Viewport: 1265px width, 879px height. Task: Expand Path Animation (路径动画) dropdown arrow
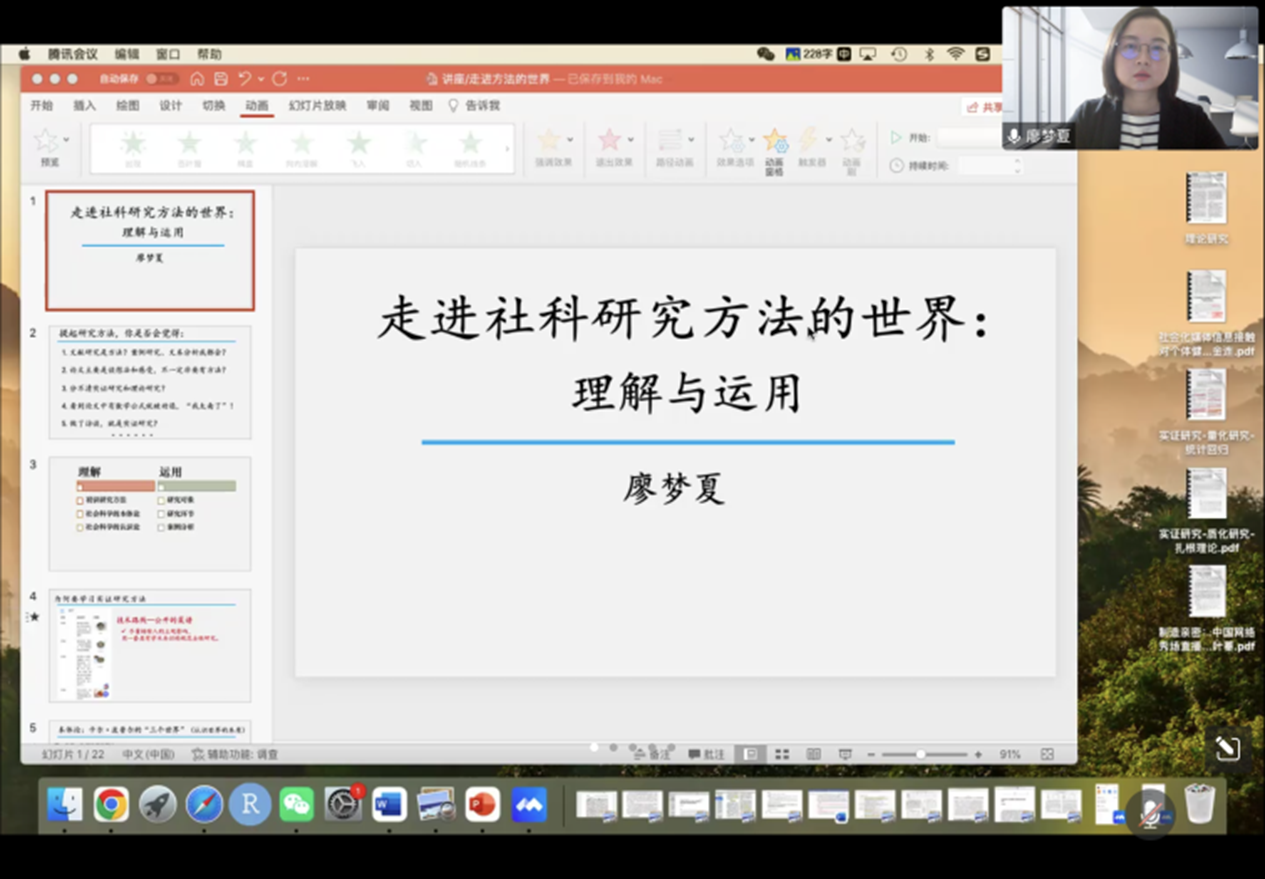(691, 140)
